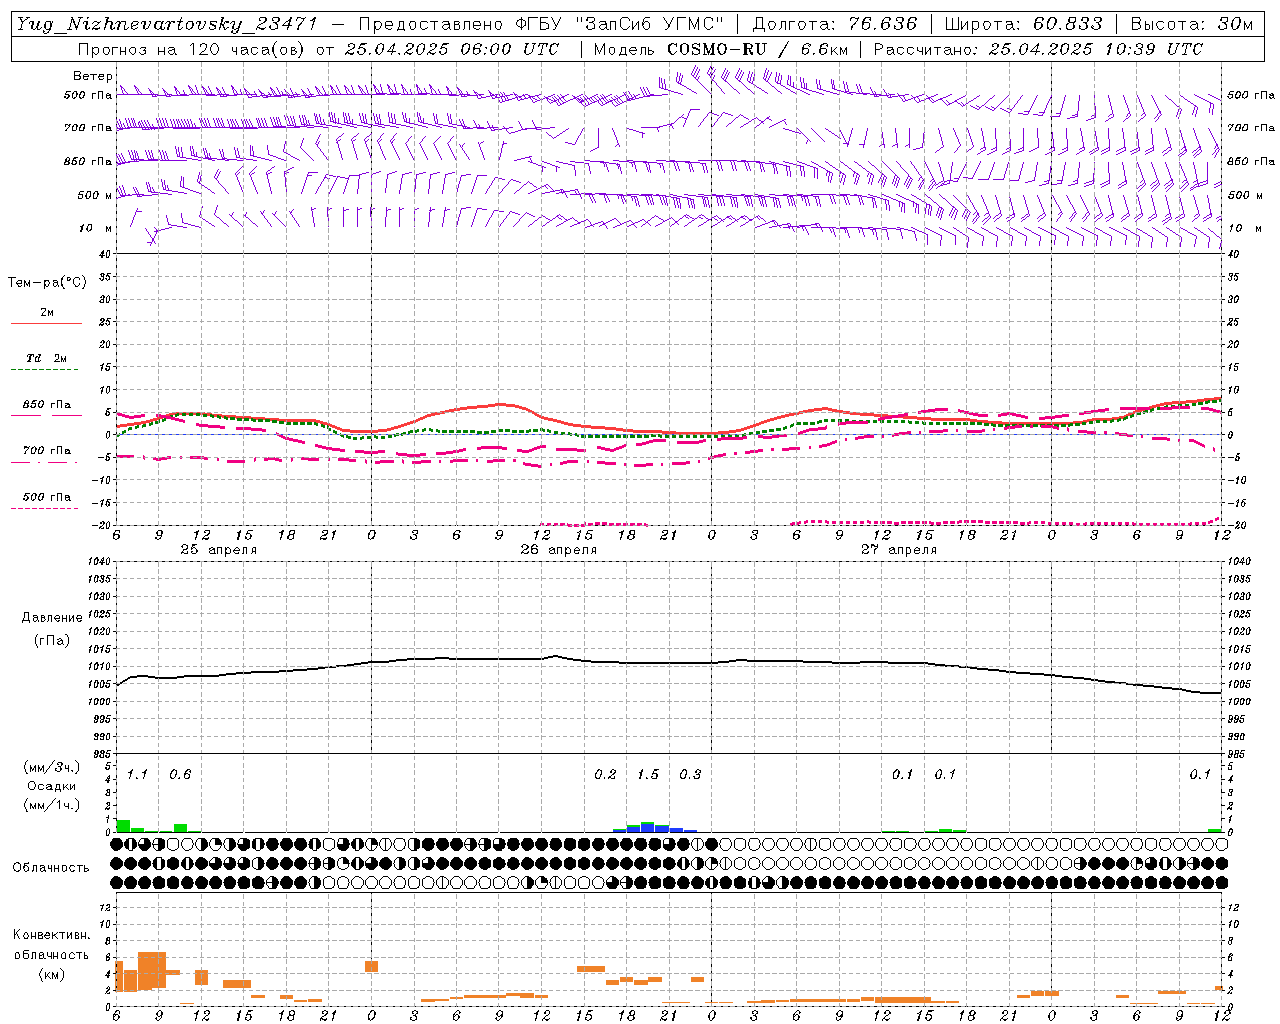Screen dimensions: 1280x1024
Task: Click the tallest orange convective cloud bar
Action: point(152,971)
